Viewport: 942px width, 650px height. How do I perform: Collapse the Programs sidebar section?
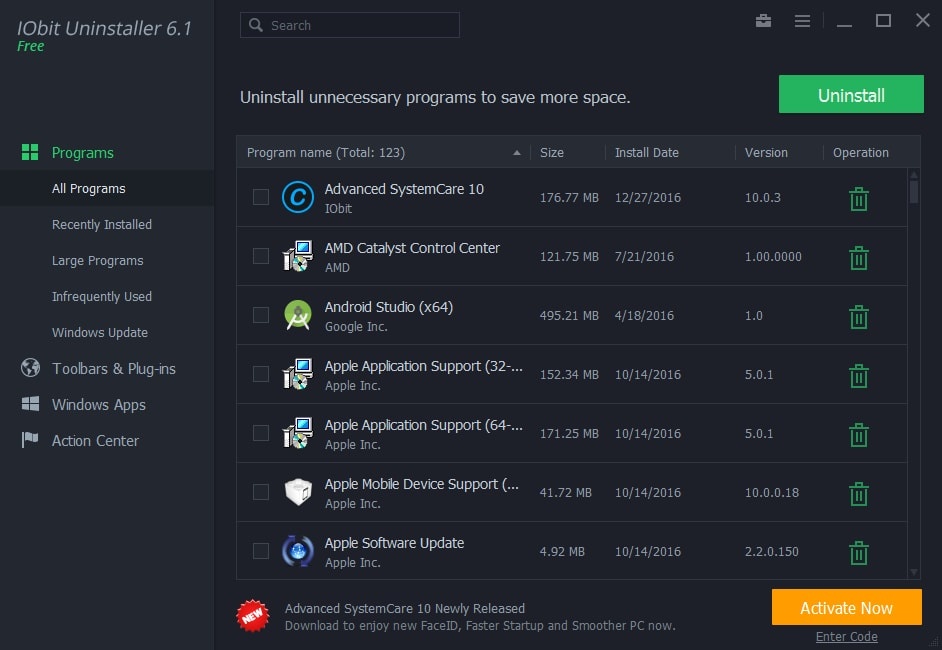click(x=82, y=153)
